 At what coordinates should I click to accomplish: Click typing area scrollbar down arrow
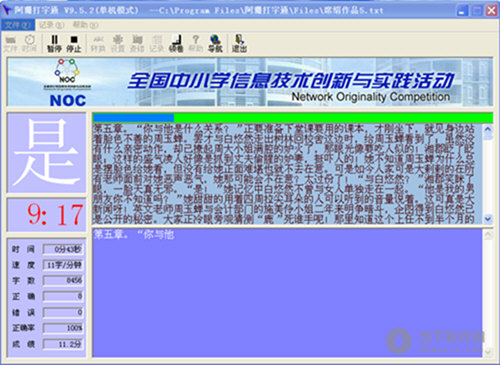click(x=488, y=351)
